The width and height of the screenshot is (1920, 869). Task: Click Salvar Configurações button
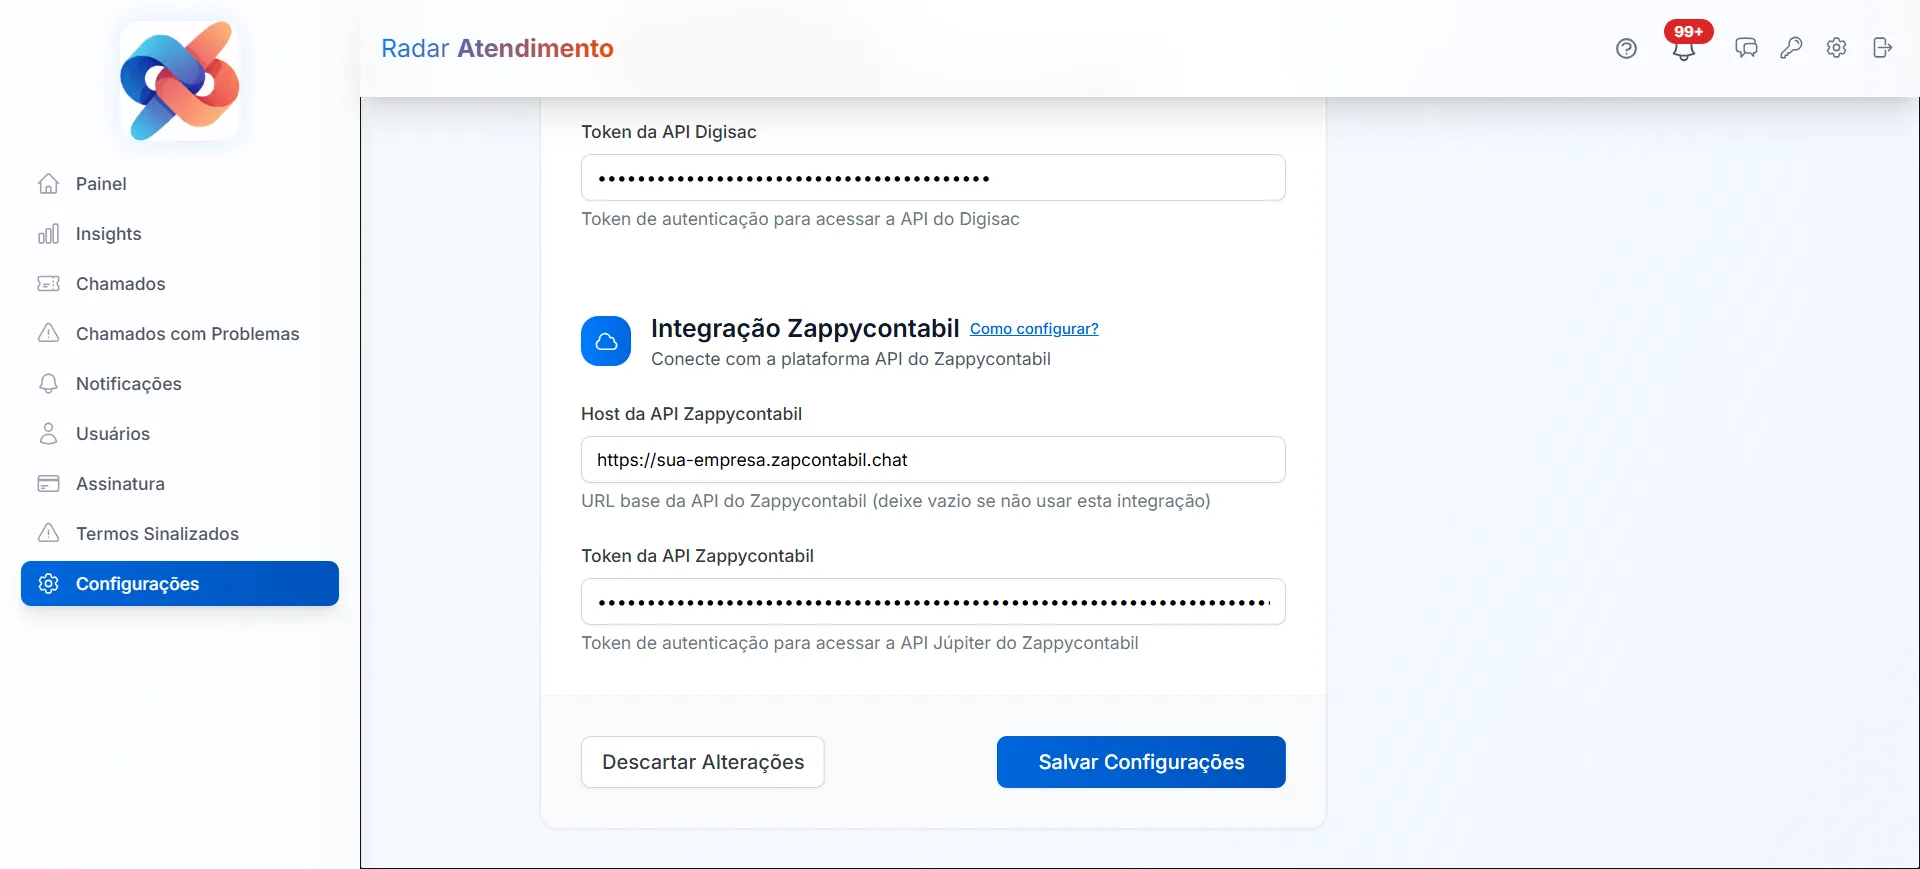[x=1140, y=761]
